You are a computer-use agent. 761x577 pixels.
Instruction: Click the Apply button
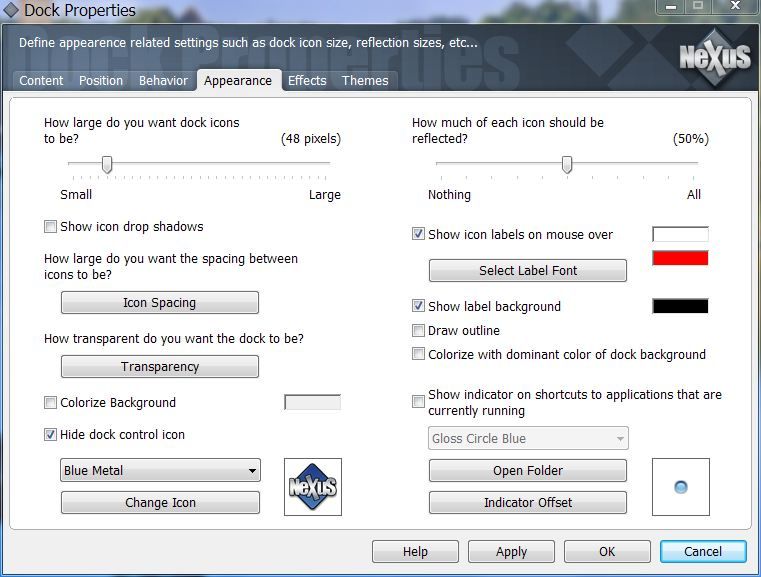click(511, 552)
